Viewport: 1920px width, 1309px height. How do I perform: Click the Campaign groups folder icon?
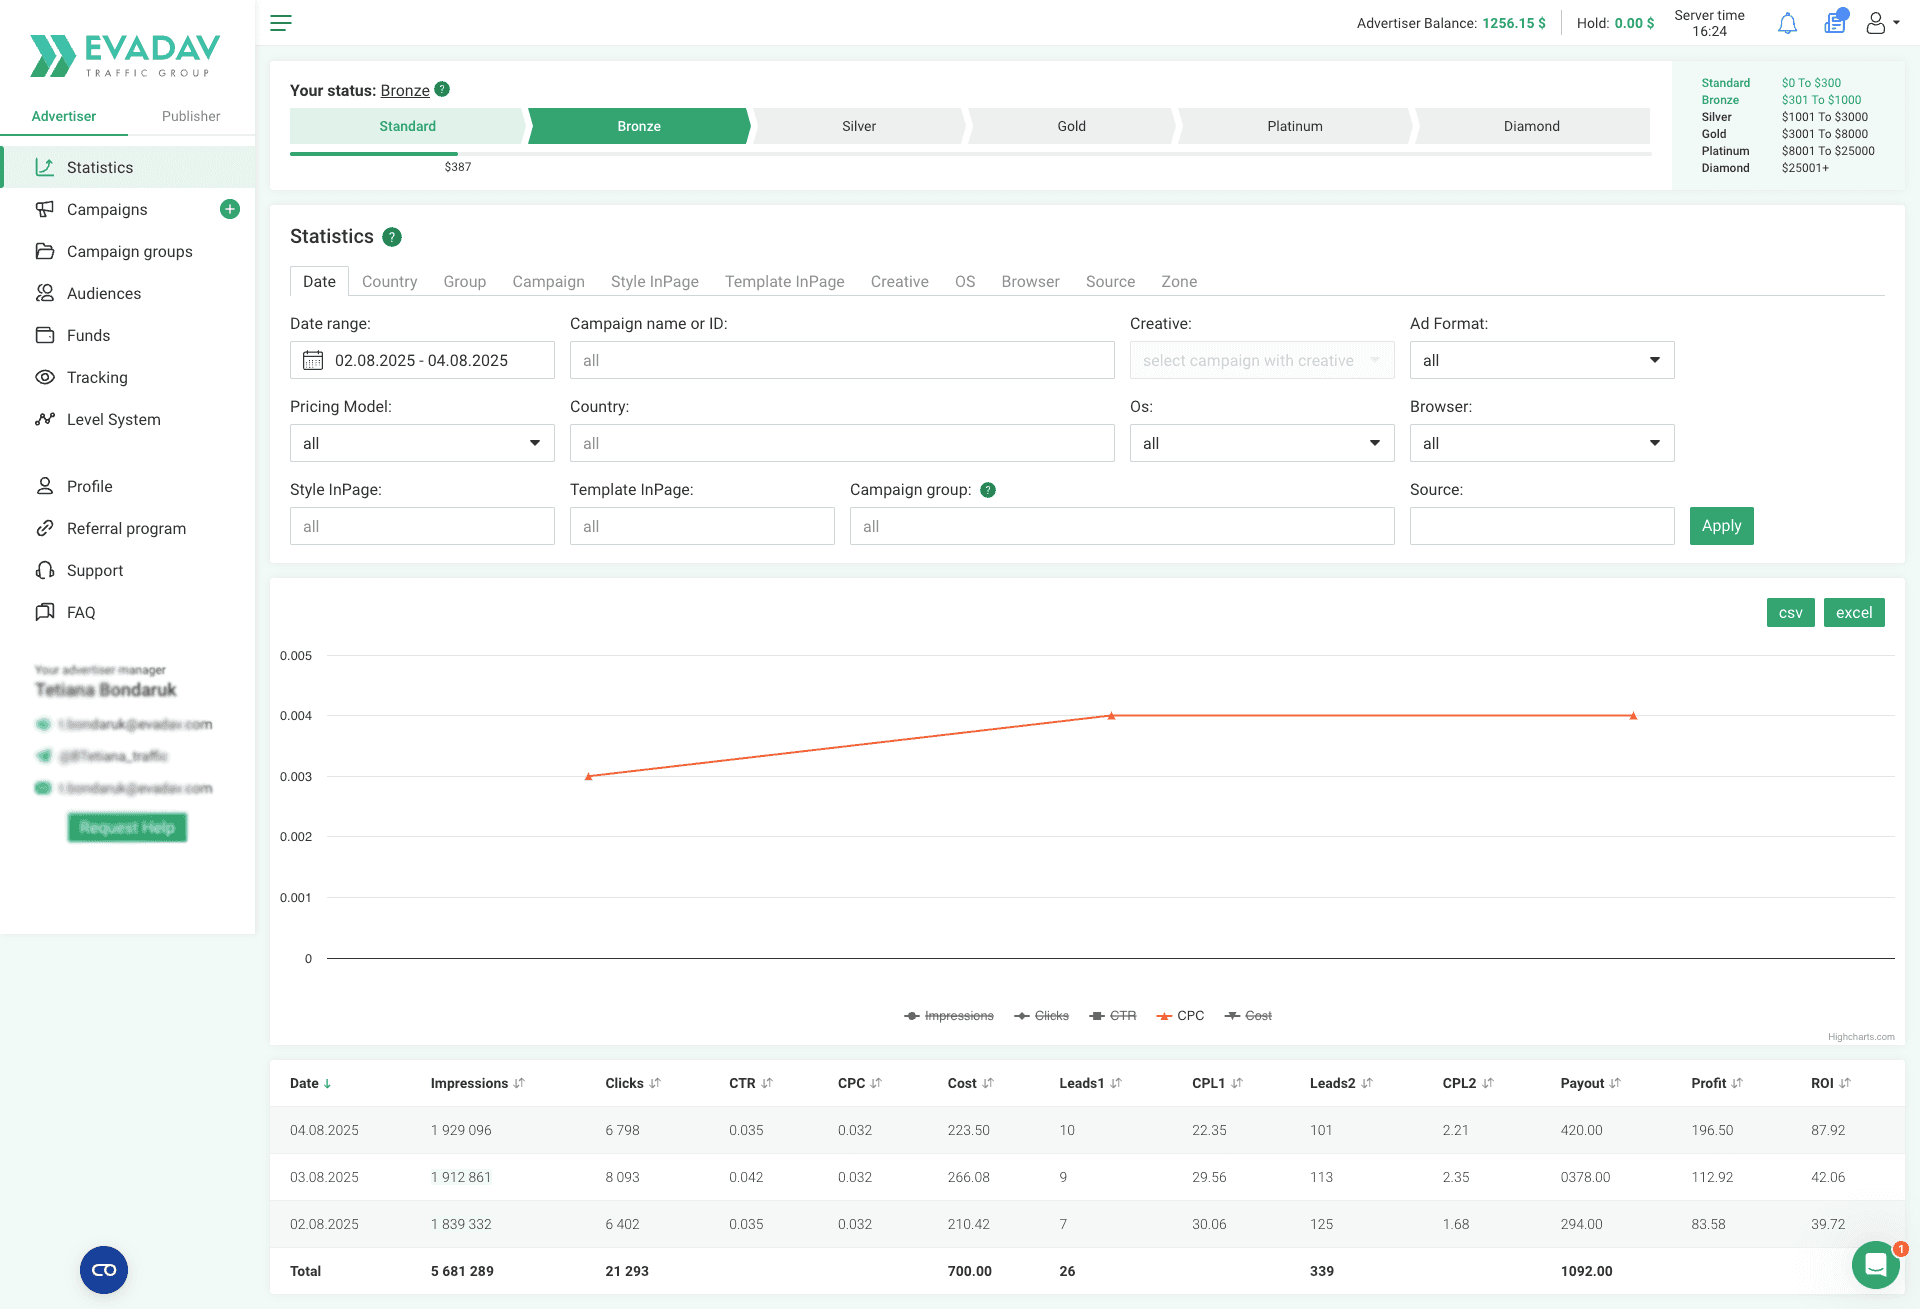tap(44, 251)
